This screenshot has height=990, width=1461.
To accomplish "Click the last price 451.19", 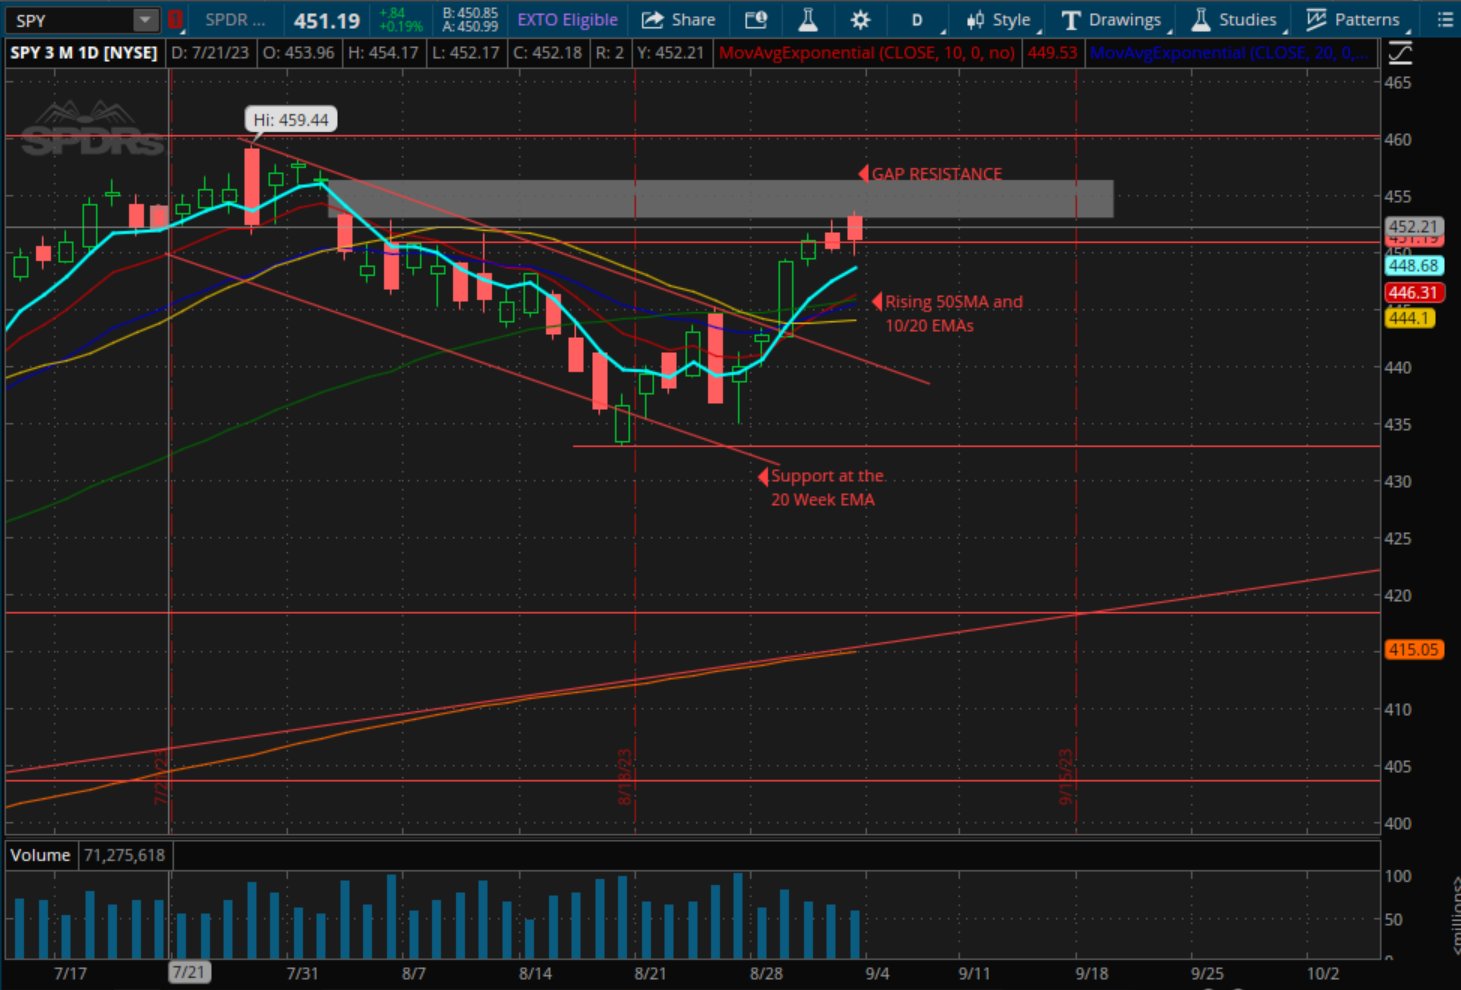I will pos(327,20).
